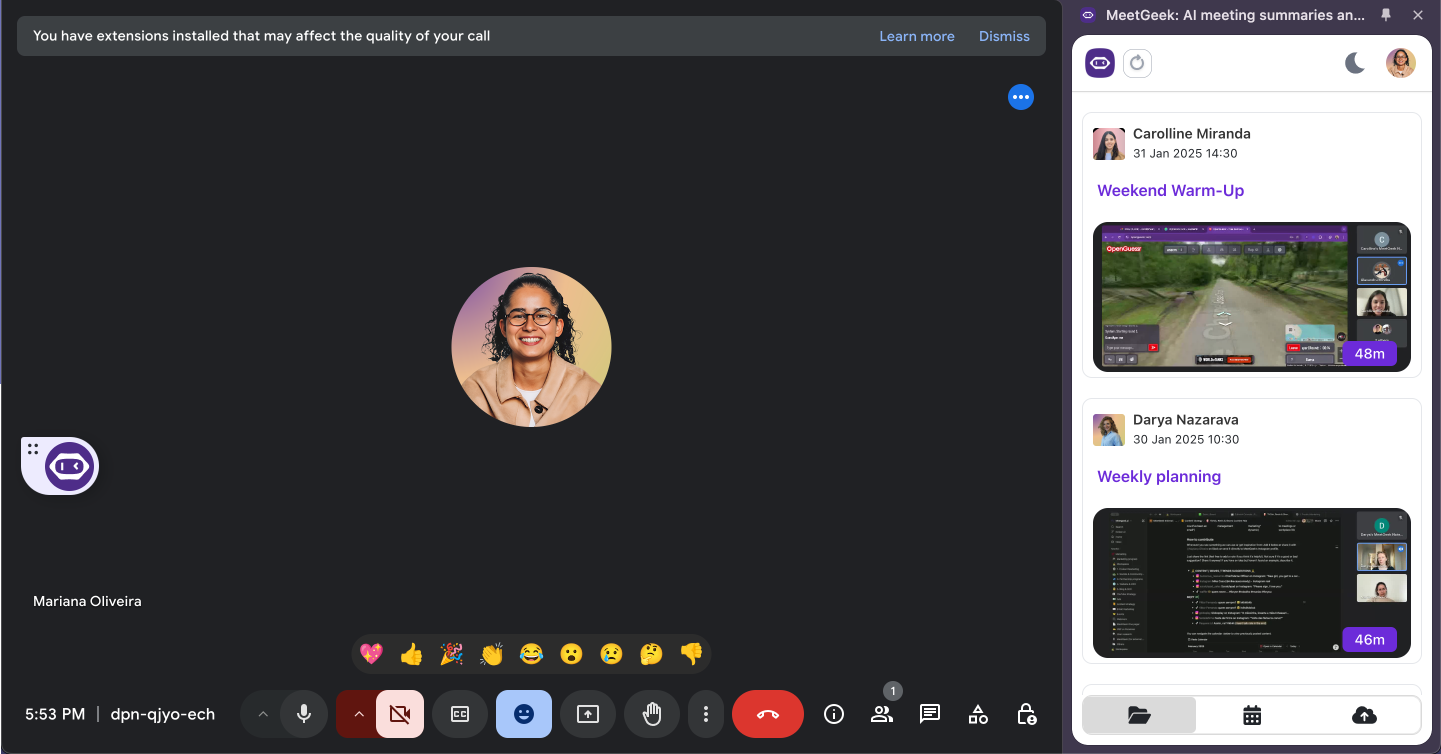
Task: Open the Weekend Warm-Up meeting link
Action: [1170, 190]
